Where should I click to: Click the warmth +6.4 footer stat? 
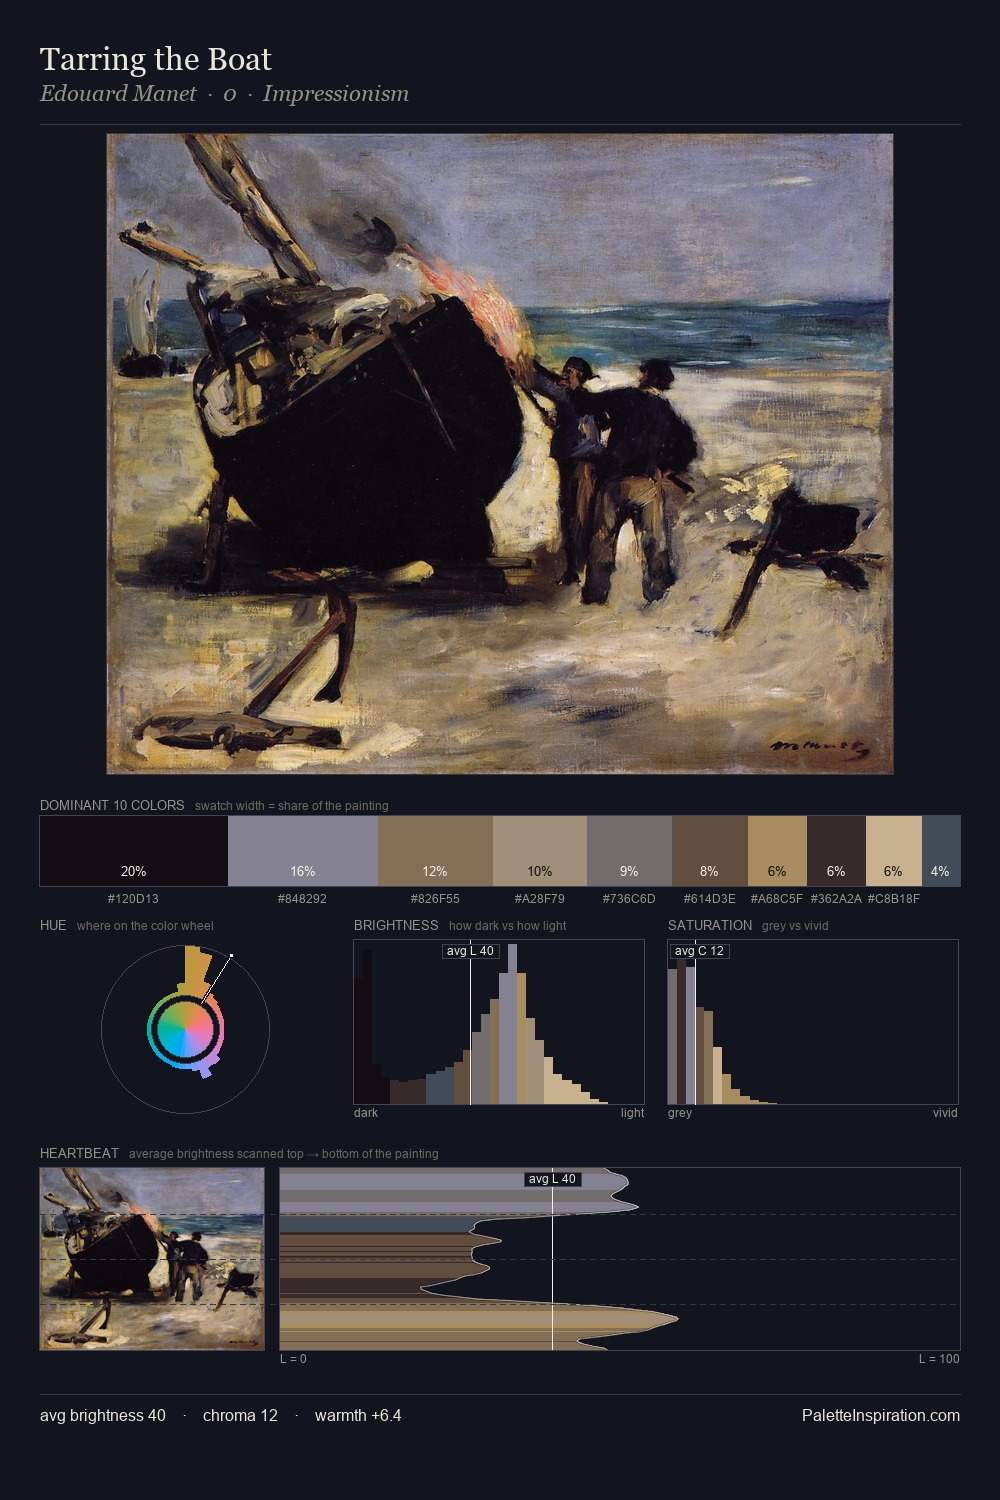point(358,1415)
